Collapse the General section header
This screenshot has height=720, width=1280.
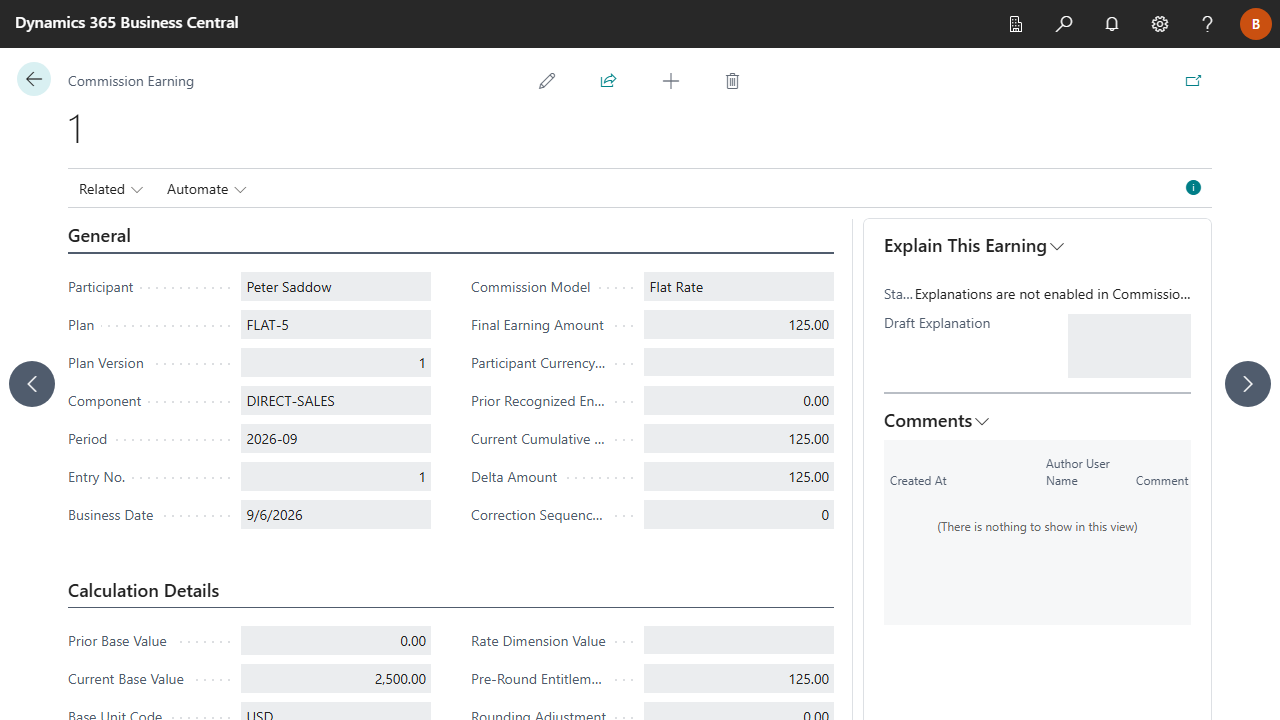(99, 236)
